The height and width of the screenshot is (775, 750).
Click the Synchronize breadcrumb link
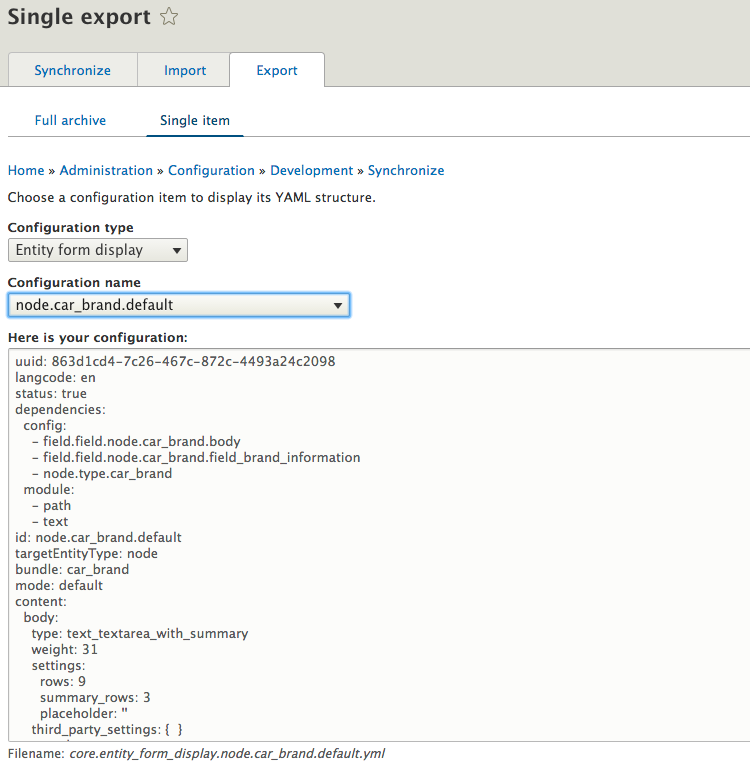coord(406,170)
